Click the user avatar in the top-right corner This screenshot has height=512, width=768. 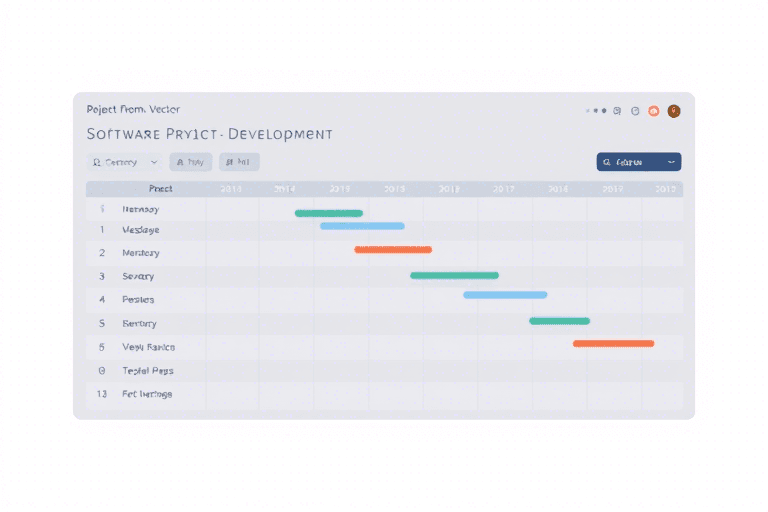pyautogui.click(x=674, y=111)
